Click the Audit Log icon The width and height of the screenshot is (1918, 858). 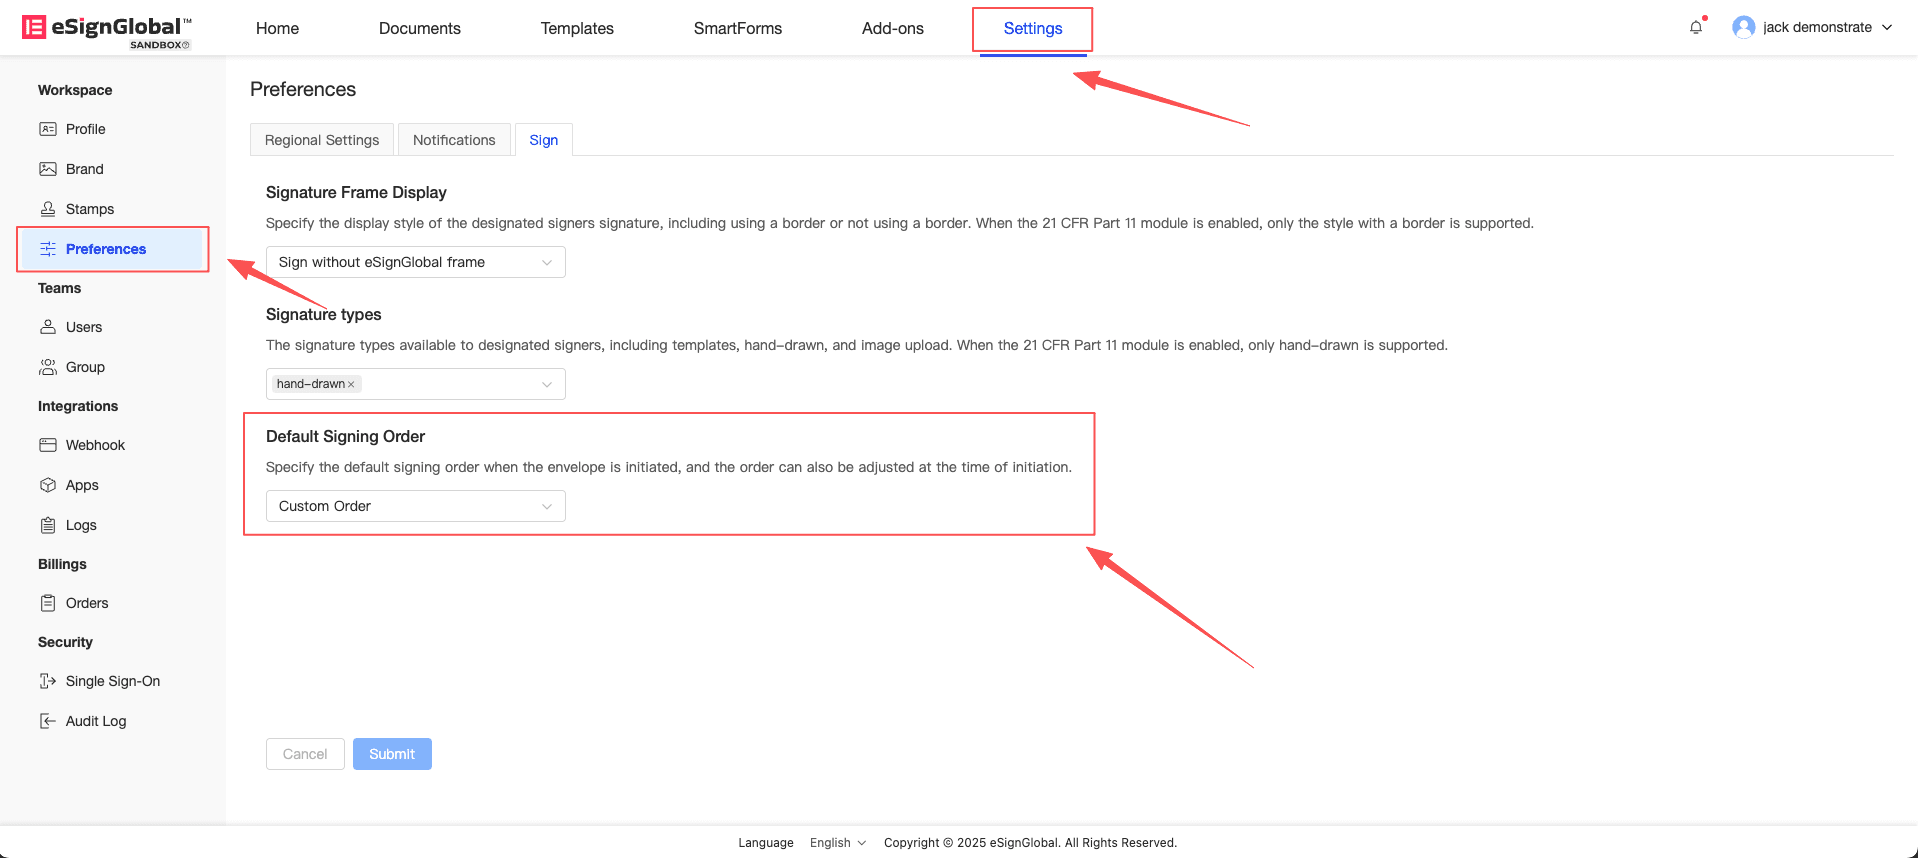point(47,721)
